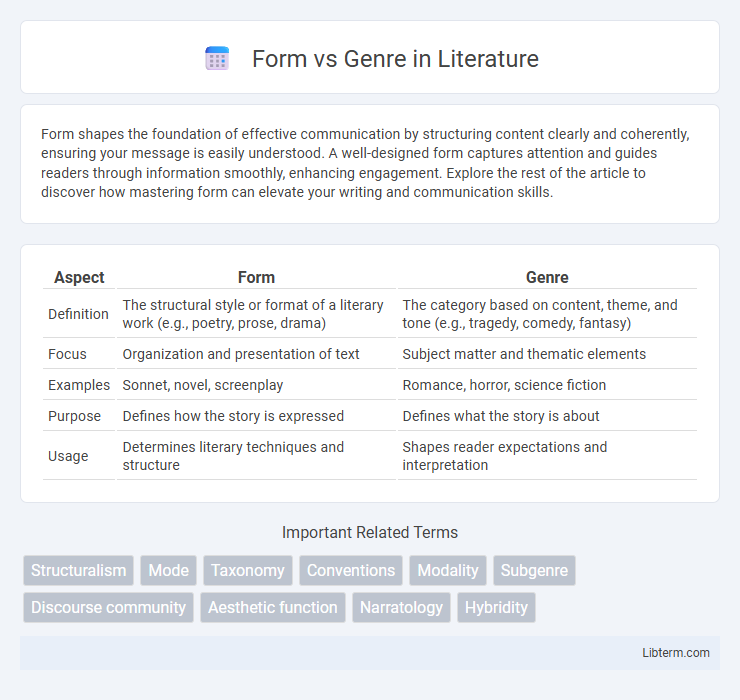Screen dimensions: 740x700
Task: Click the Genre definition cell about content, theme
Action: [x=547, y=314]
